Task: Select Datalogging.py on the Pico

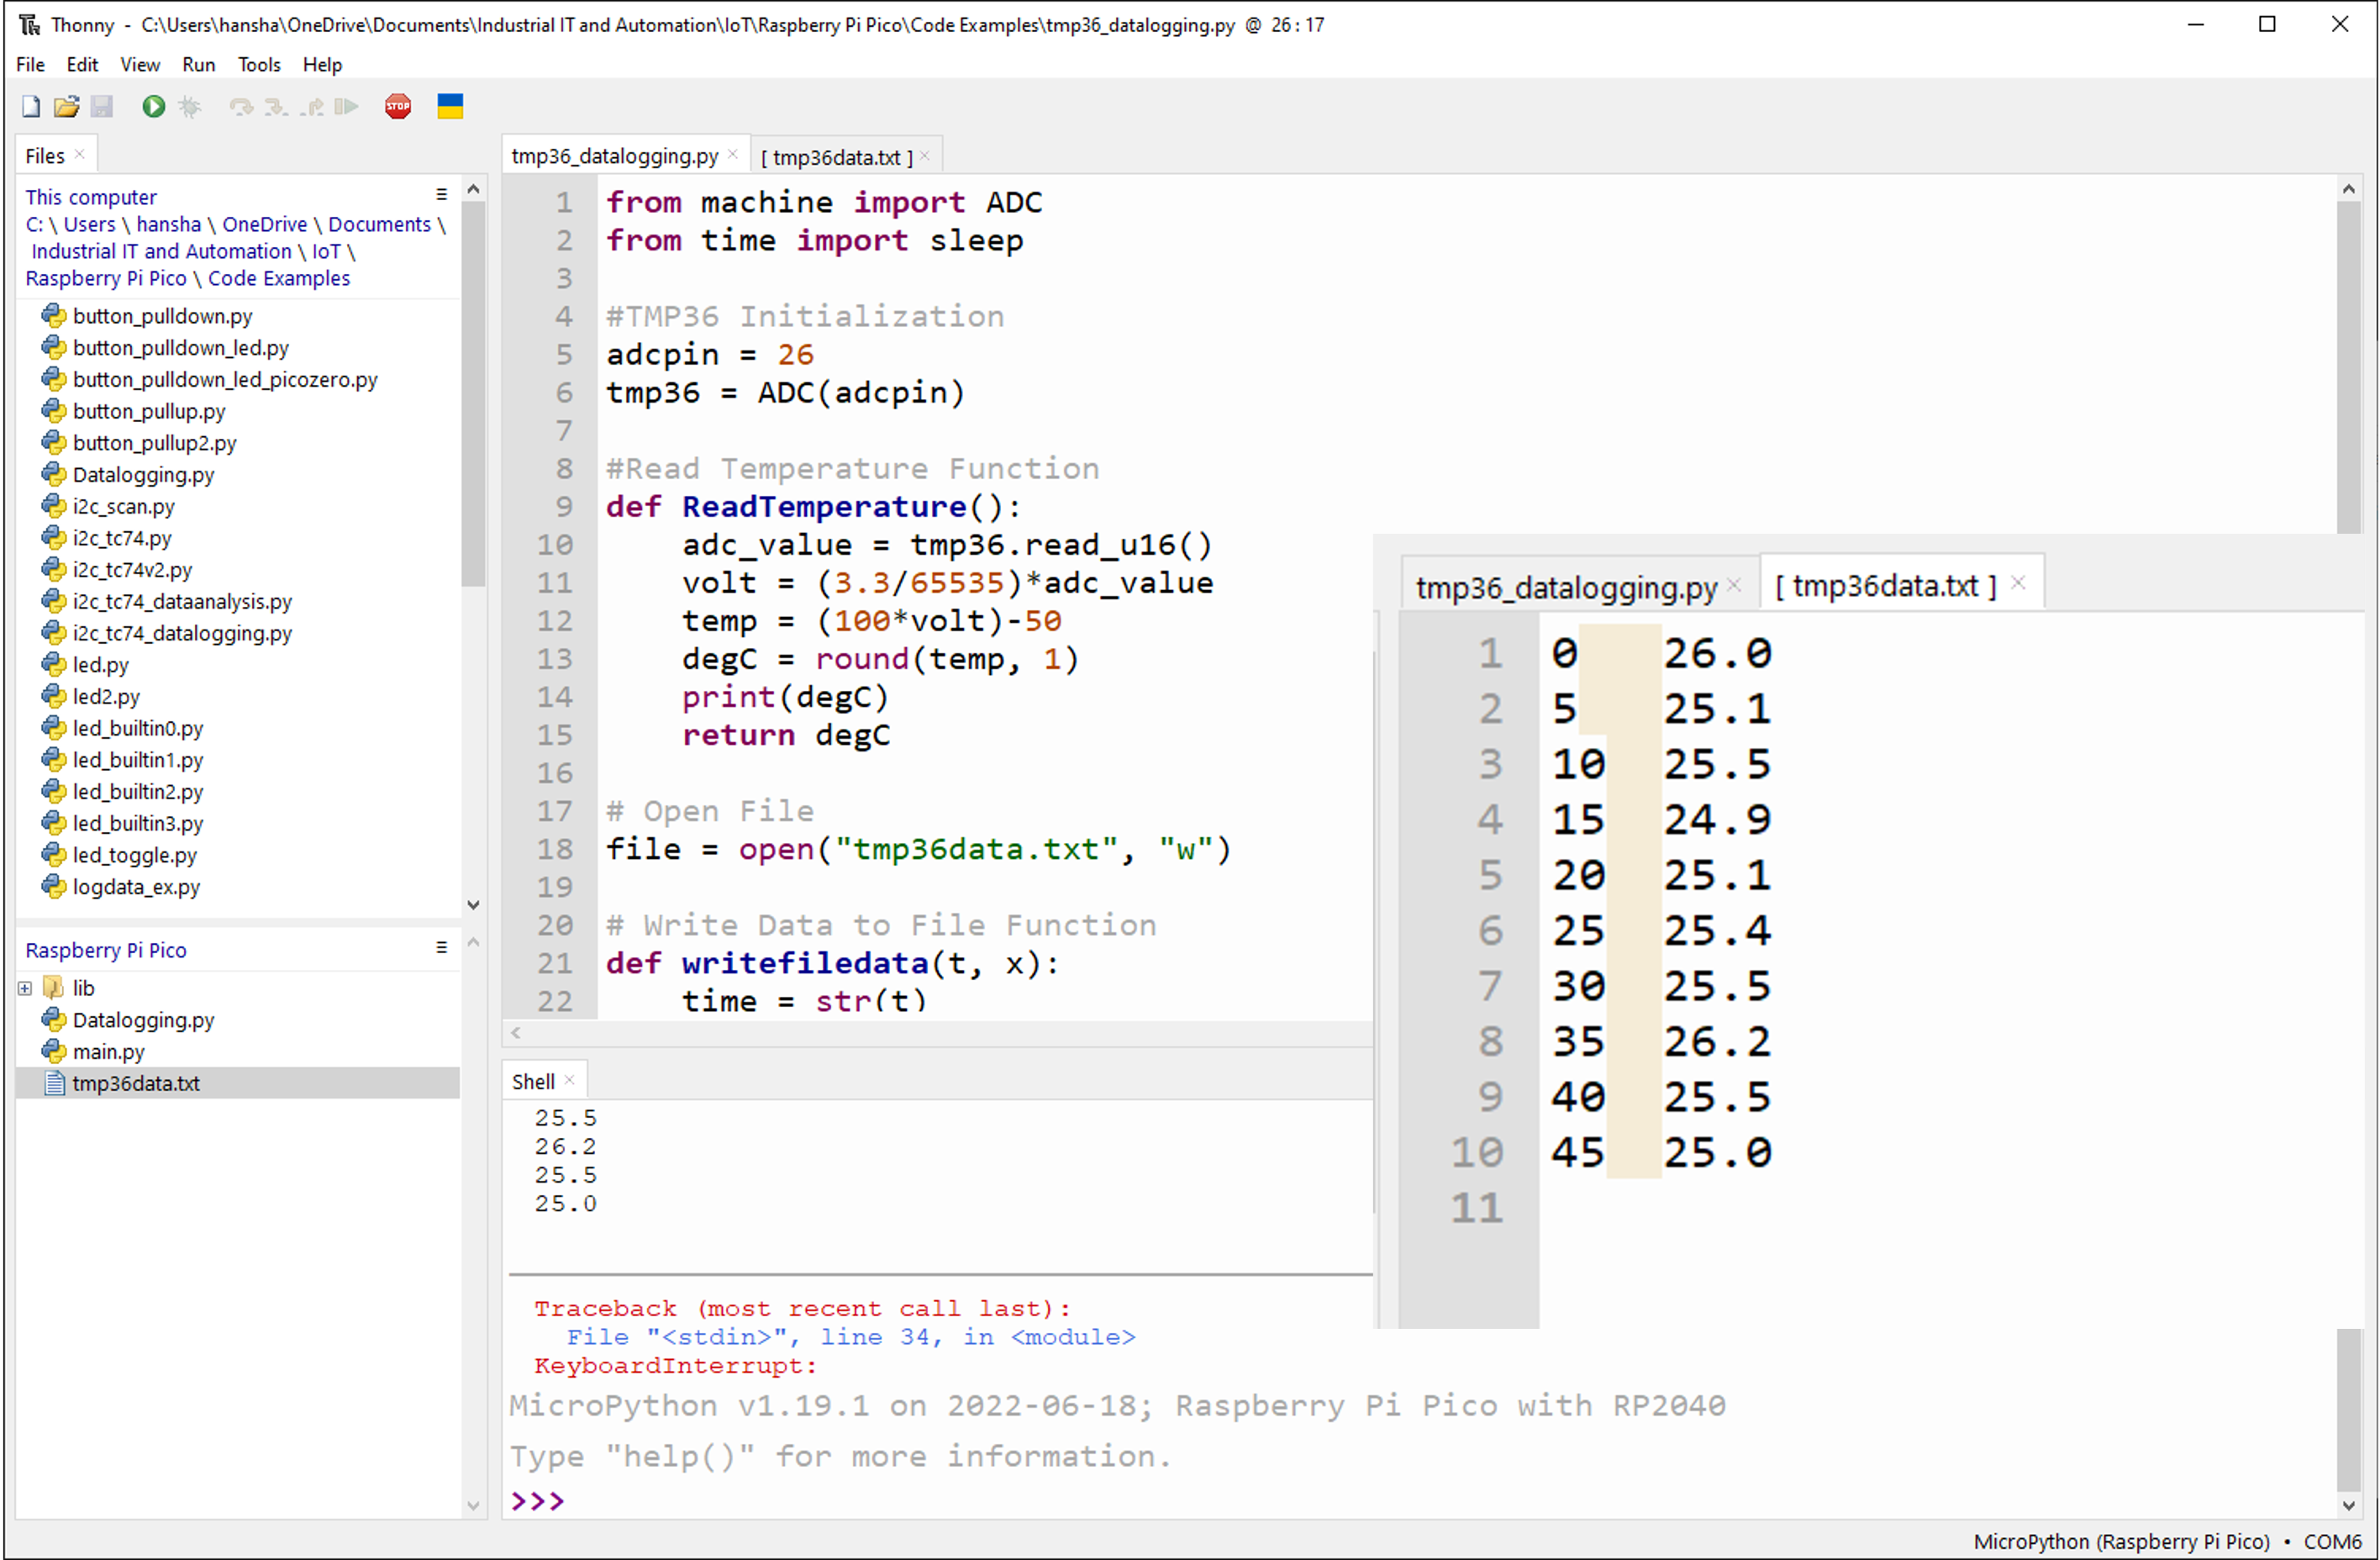Action: point(143,1021)
